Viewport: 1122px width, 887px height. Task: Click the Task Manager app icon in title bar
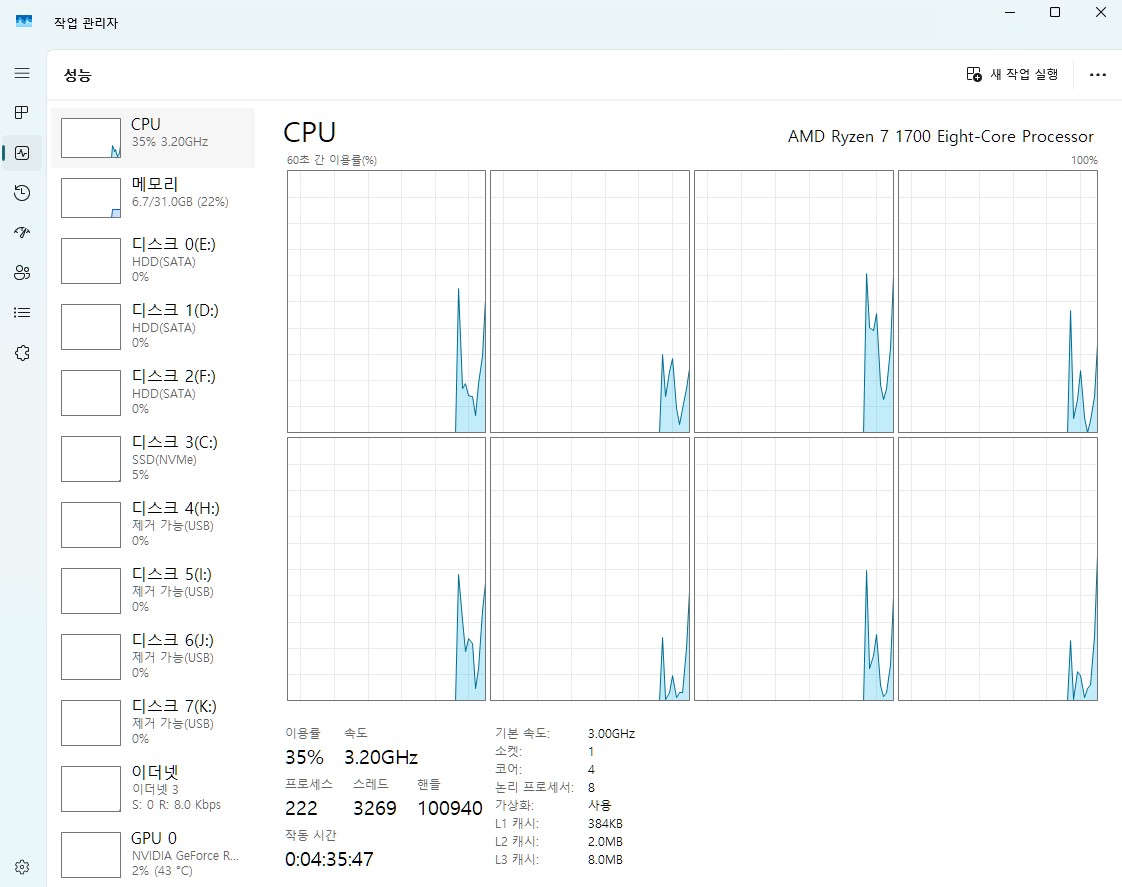(24, 21)
